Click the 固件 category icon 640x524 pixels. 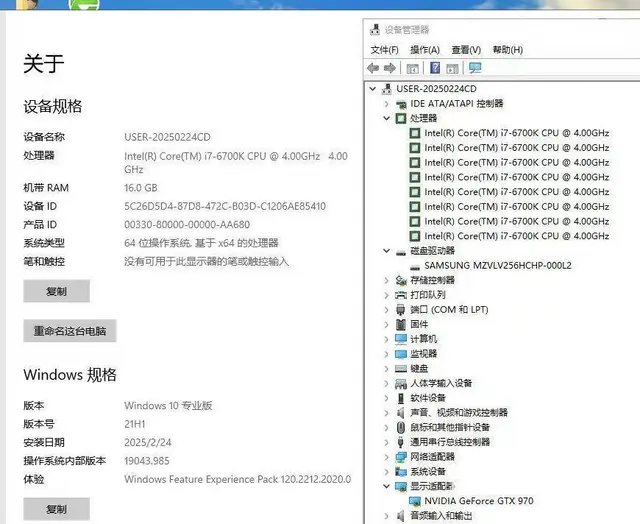pos(401,324)
